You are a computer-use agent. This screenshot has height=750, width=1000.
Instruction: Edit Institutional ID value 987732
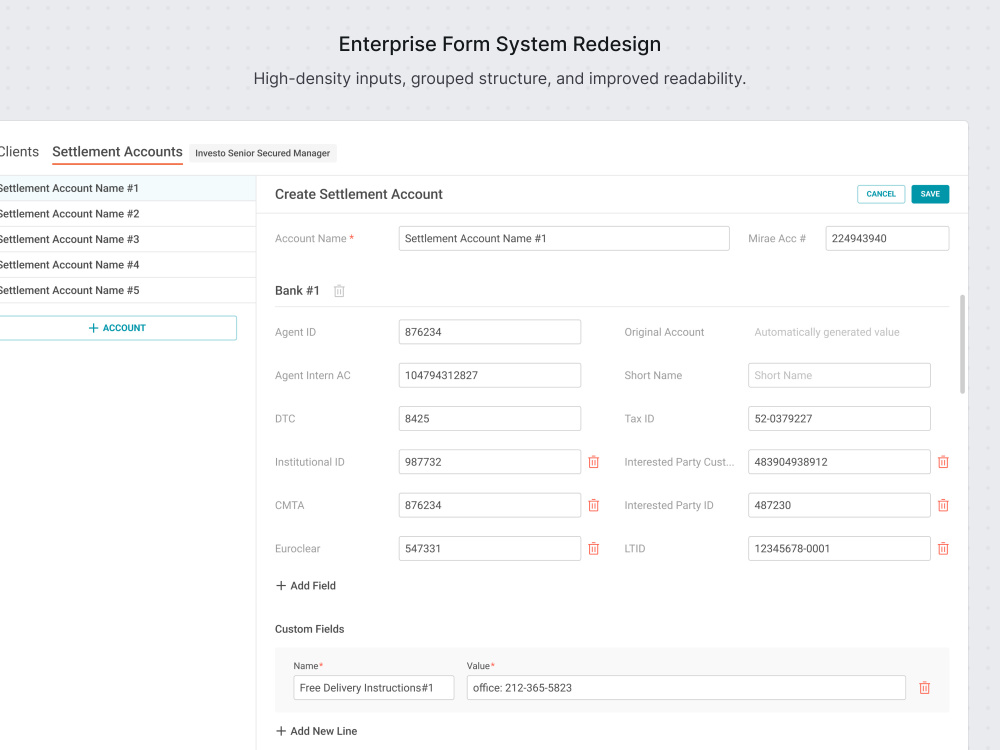click(x=490, y=462)
